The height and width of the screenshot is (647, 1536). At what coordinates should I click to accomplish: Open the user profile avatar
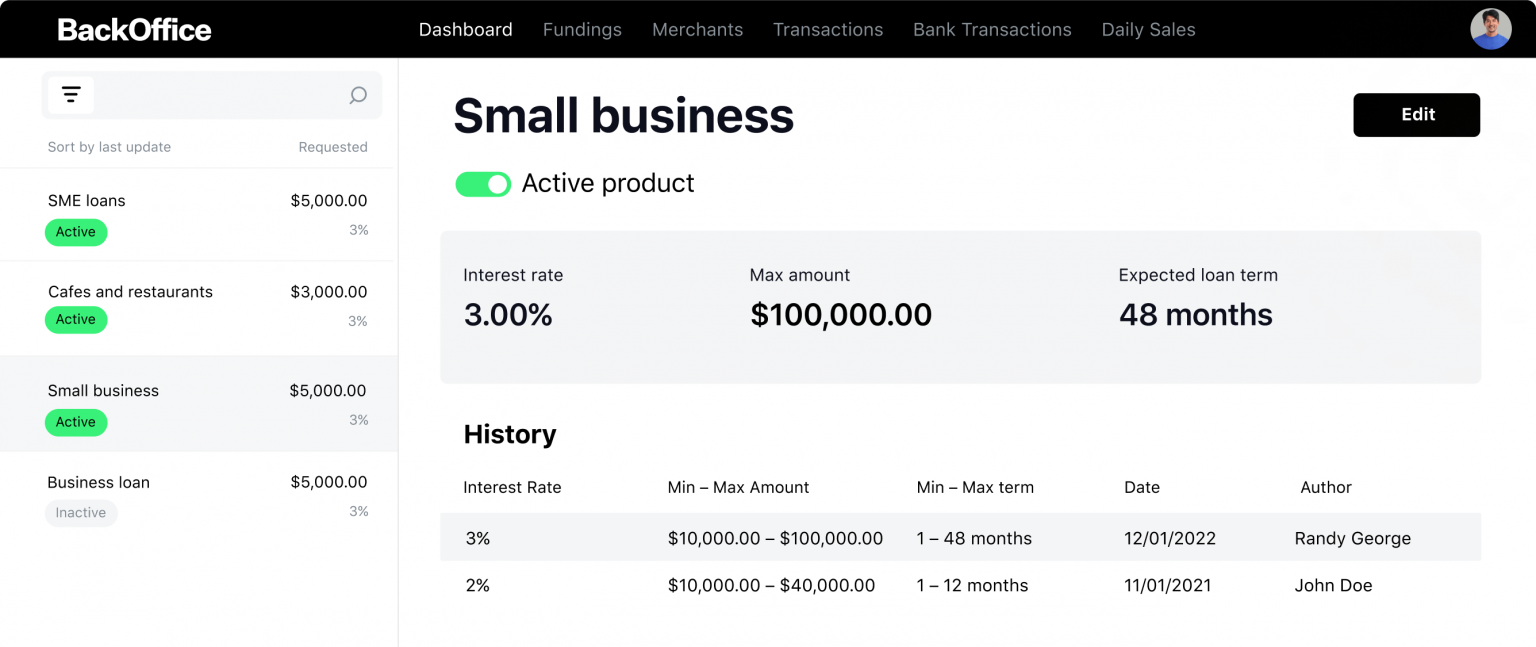pyautogui.click(x=1490, y=28)
